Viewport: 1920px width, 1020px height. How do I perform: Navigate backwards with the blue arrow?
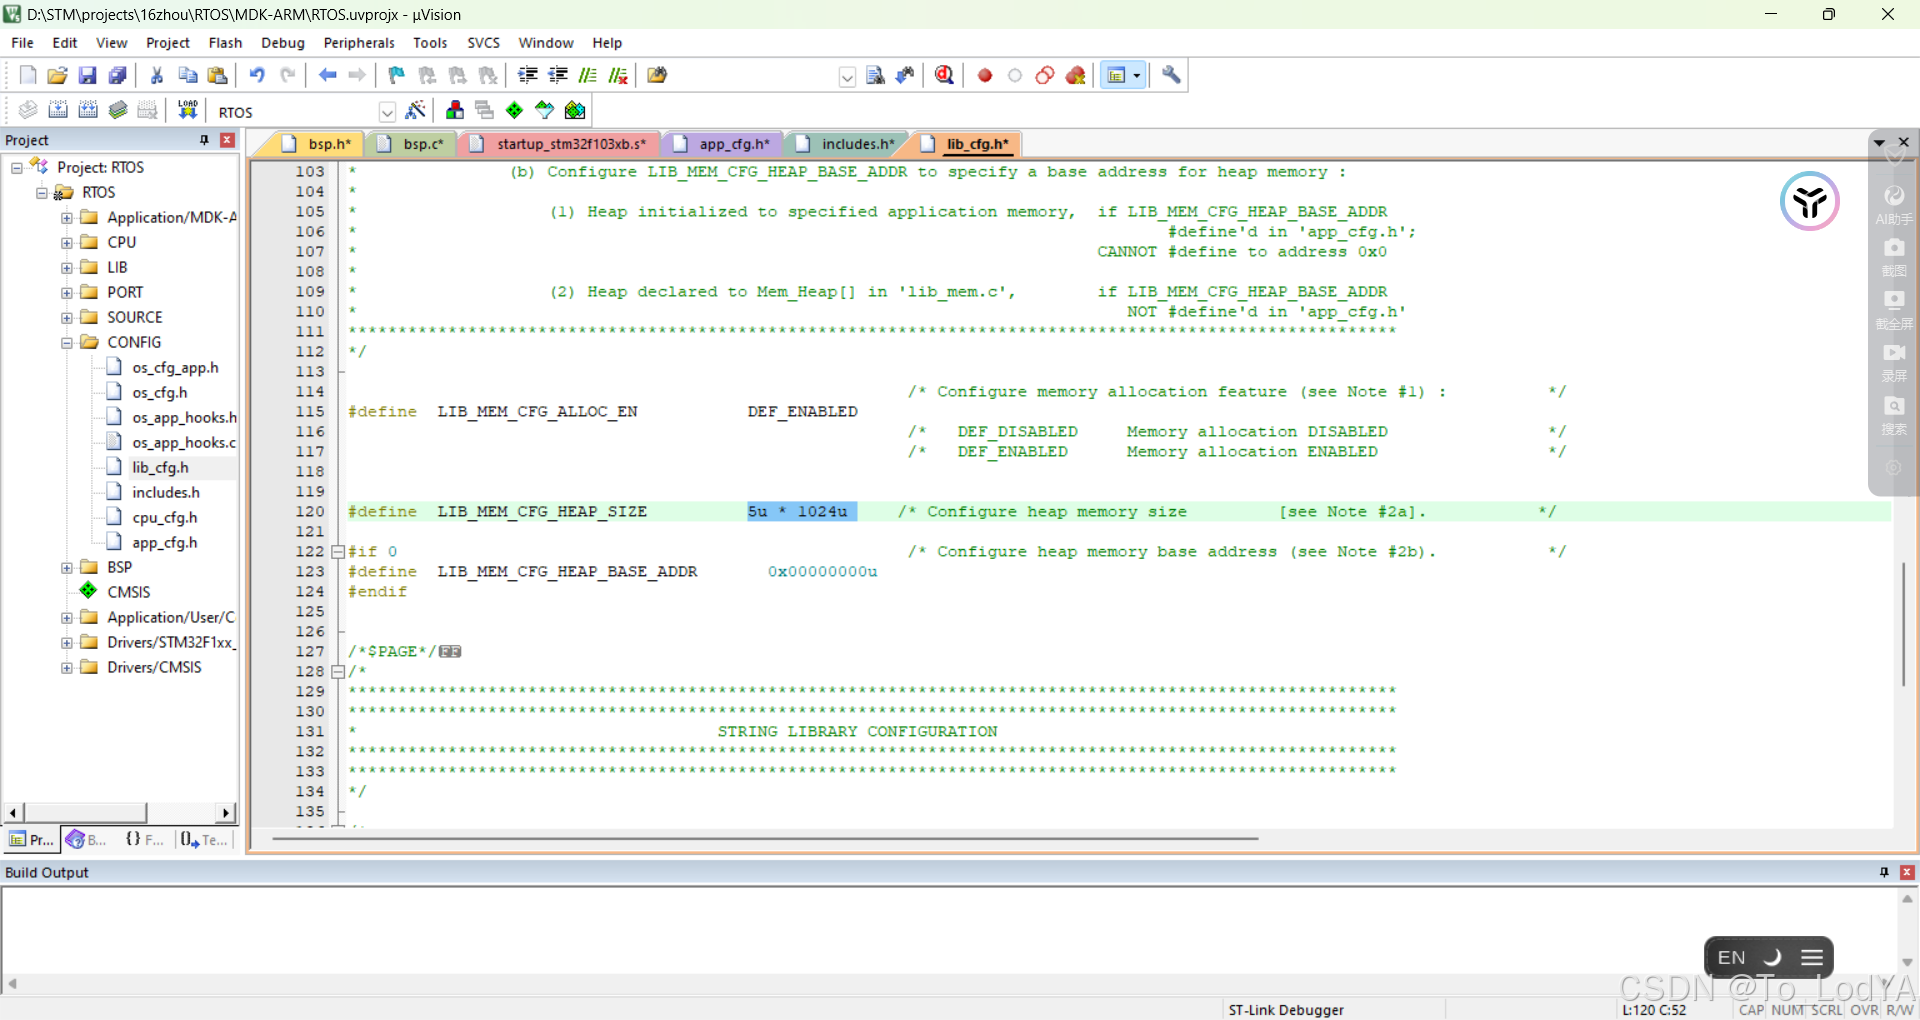point(327,75)
